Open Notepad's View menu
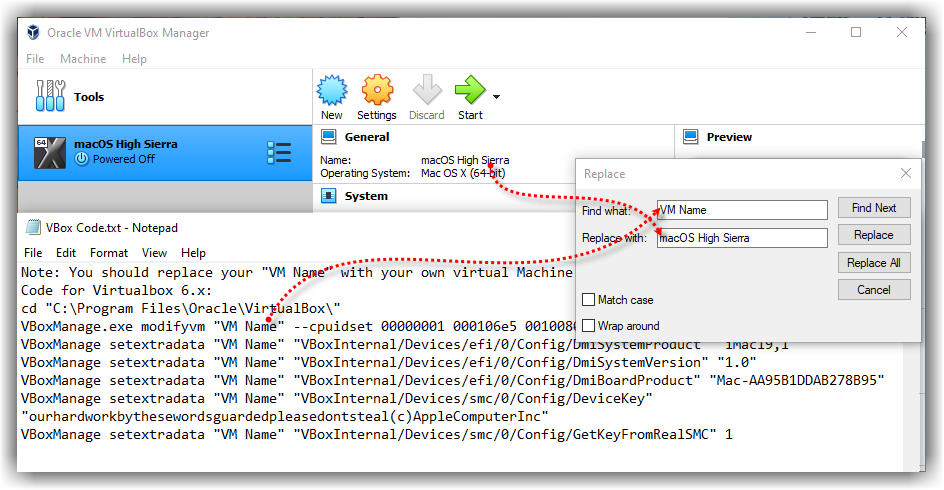 154,253
